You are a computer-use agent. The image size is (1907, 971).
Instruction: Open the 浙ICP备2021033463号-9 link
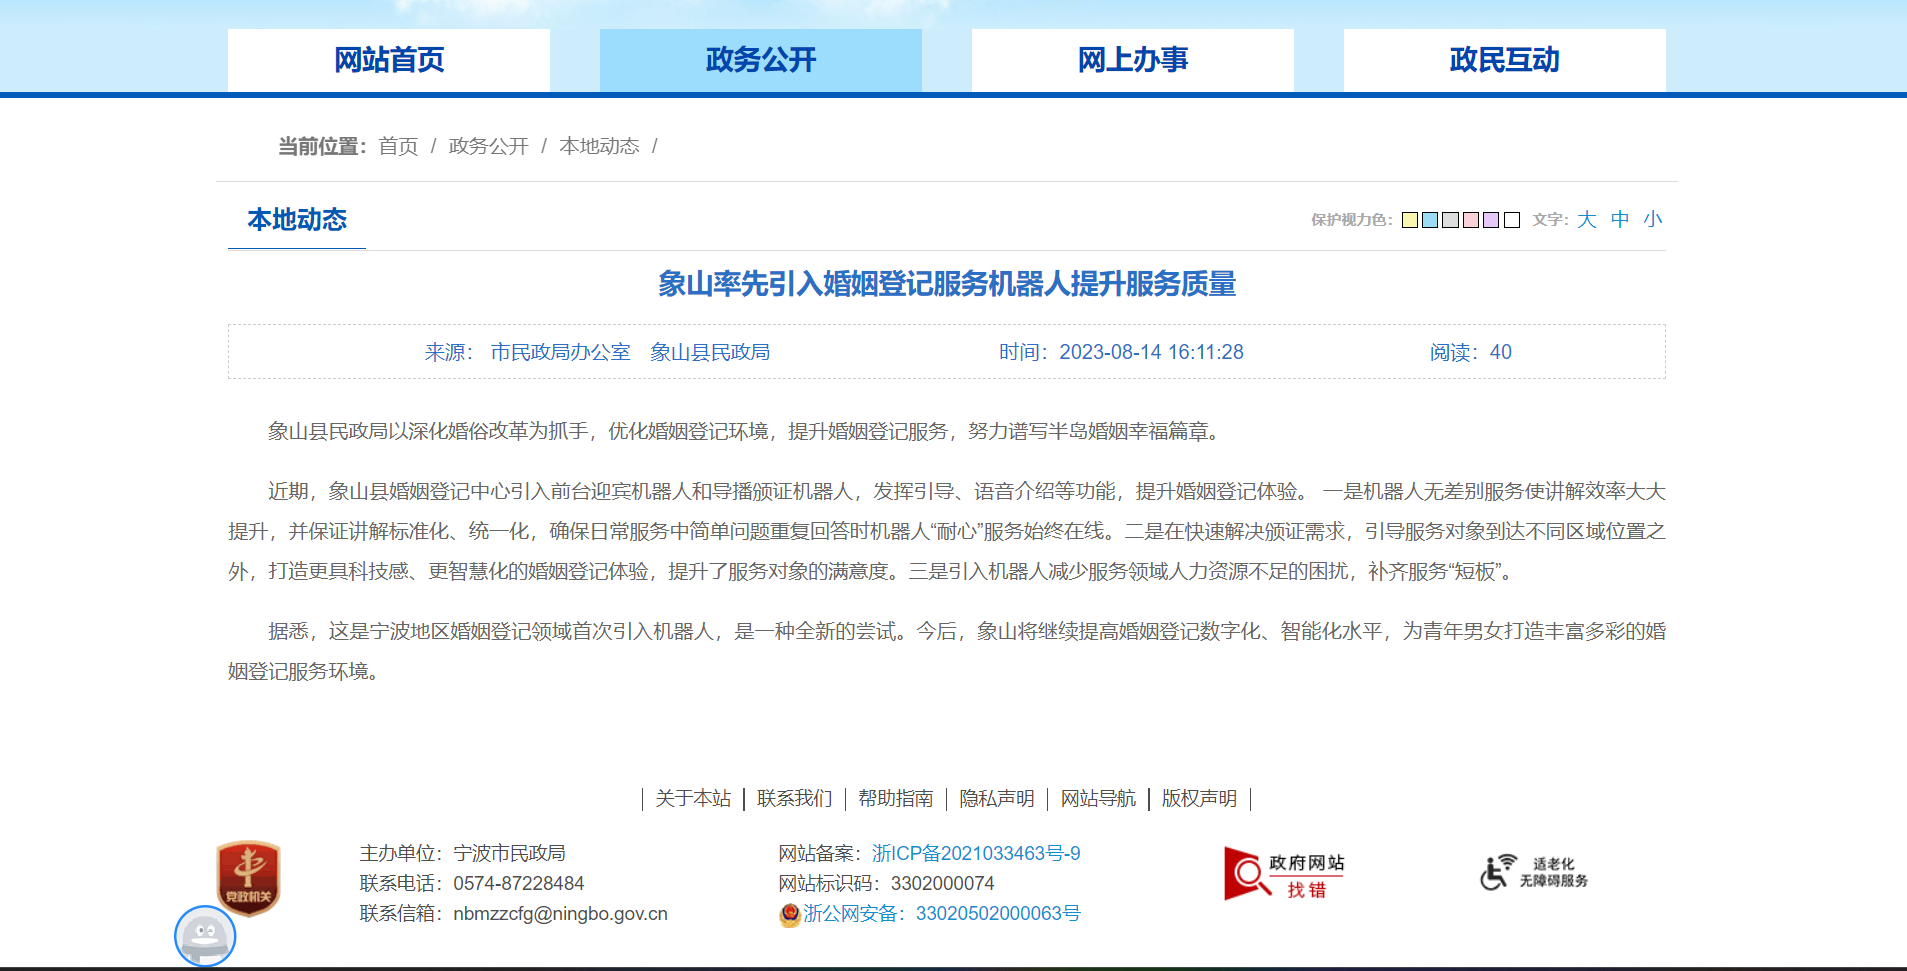pyautogui.click(x=976, y=853)
